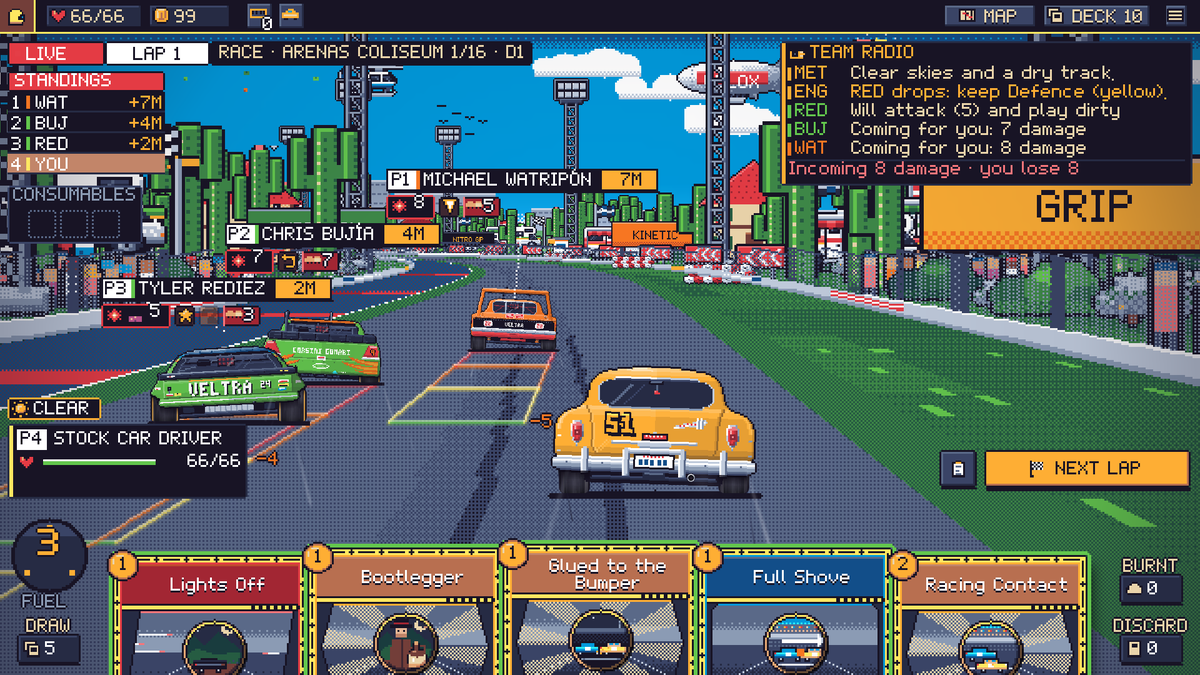1200x675 pixels.
Task: Open the Draw pile counter 5
Action: point(49,648)
